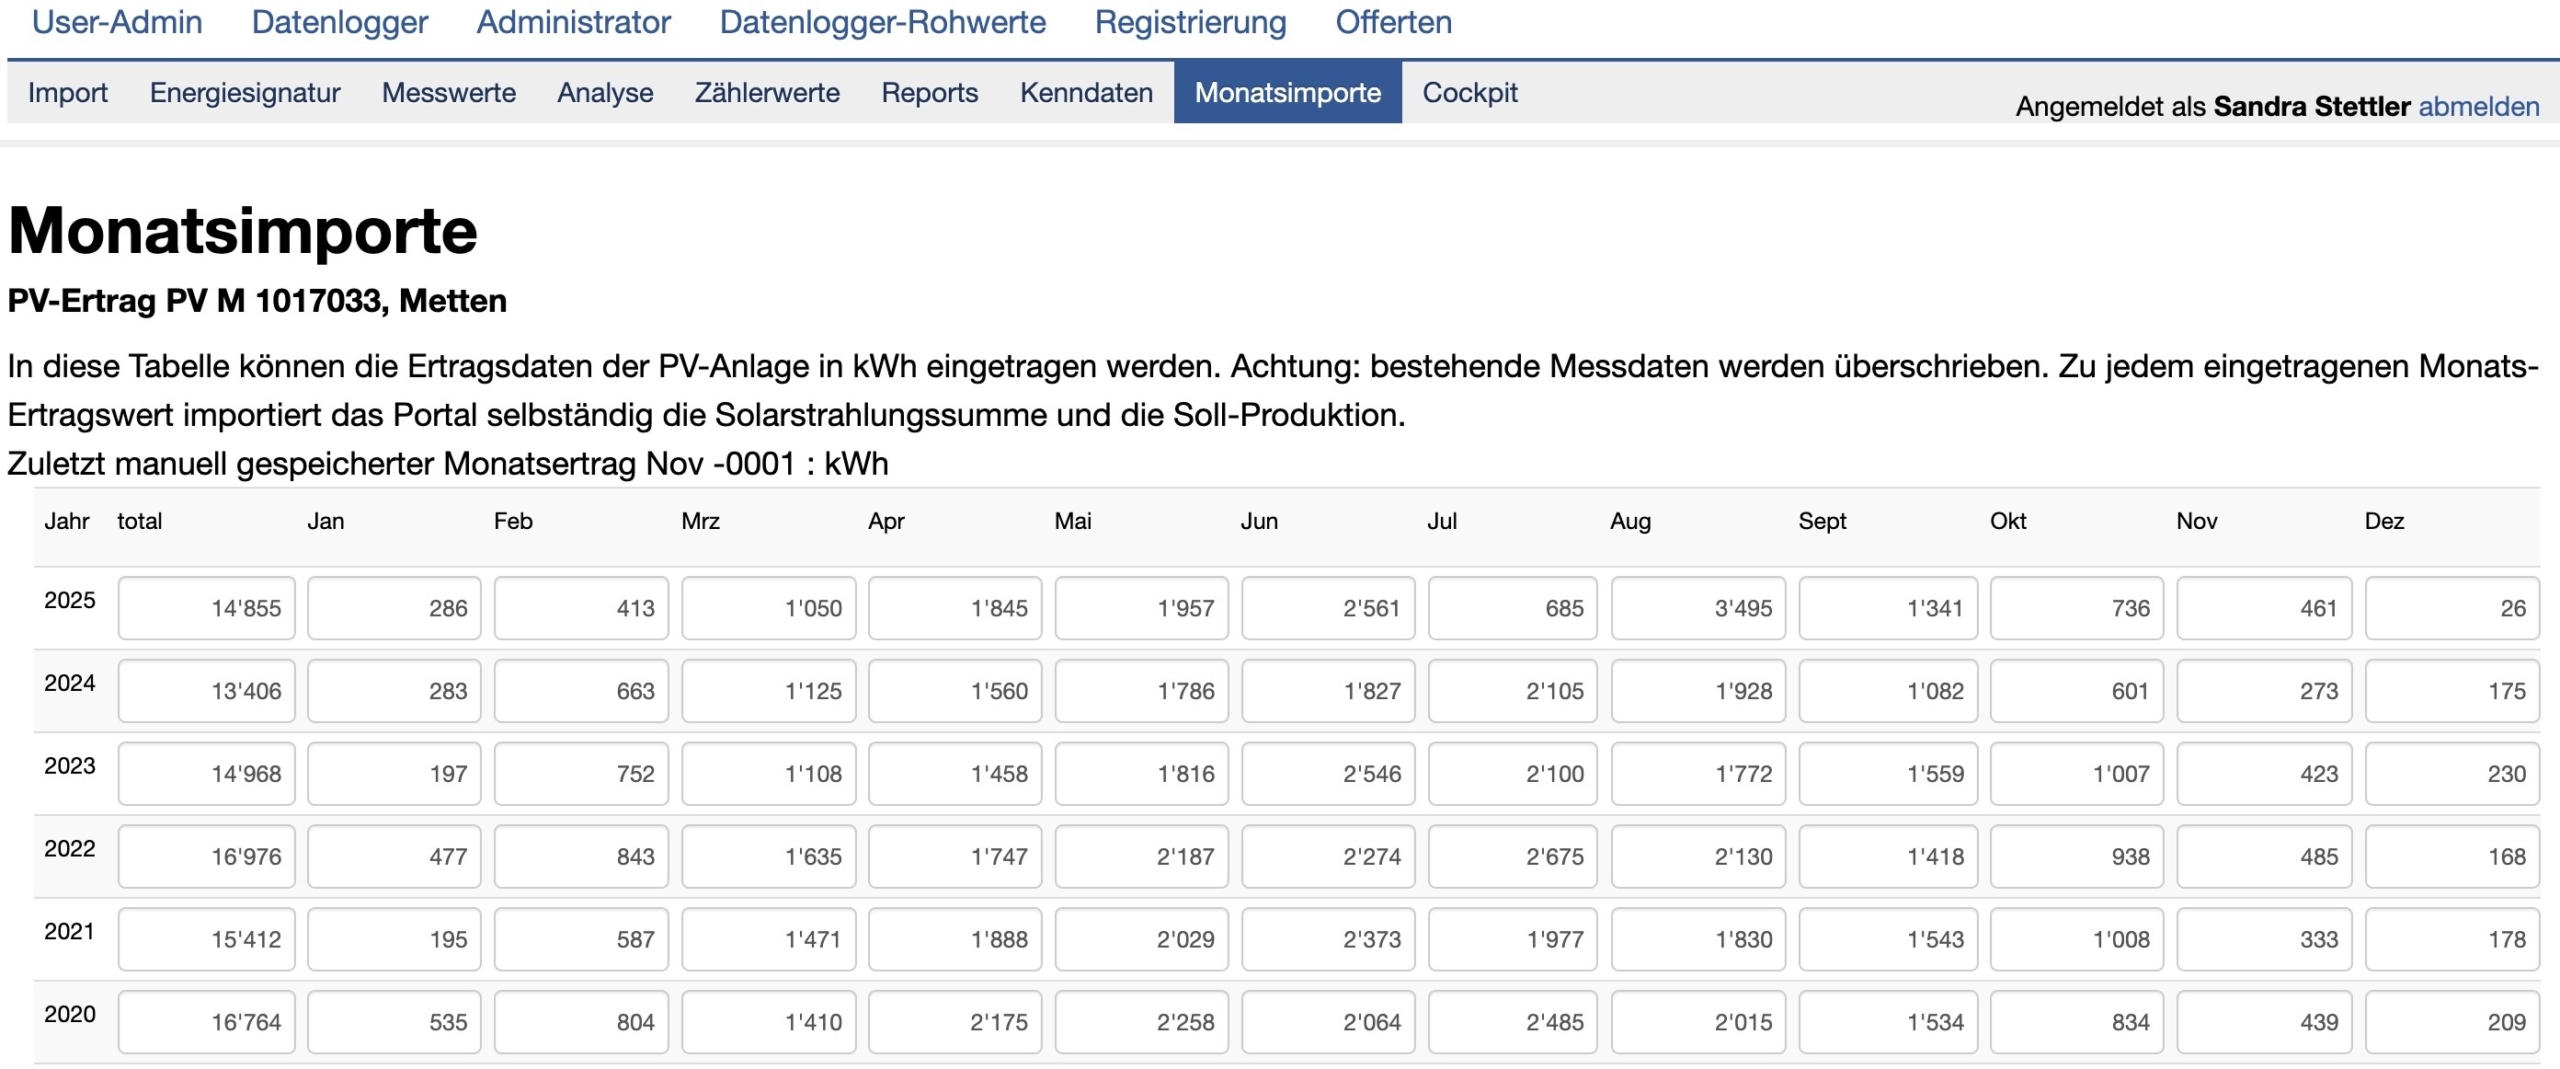The width and height of the screenshot is (2560, 1069).
Task: Edit the February 2024 yield field
Action: (x=580, y=691)
